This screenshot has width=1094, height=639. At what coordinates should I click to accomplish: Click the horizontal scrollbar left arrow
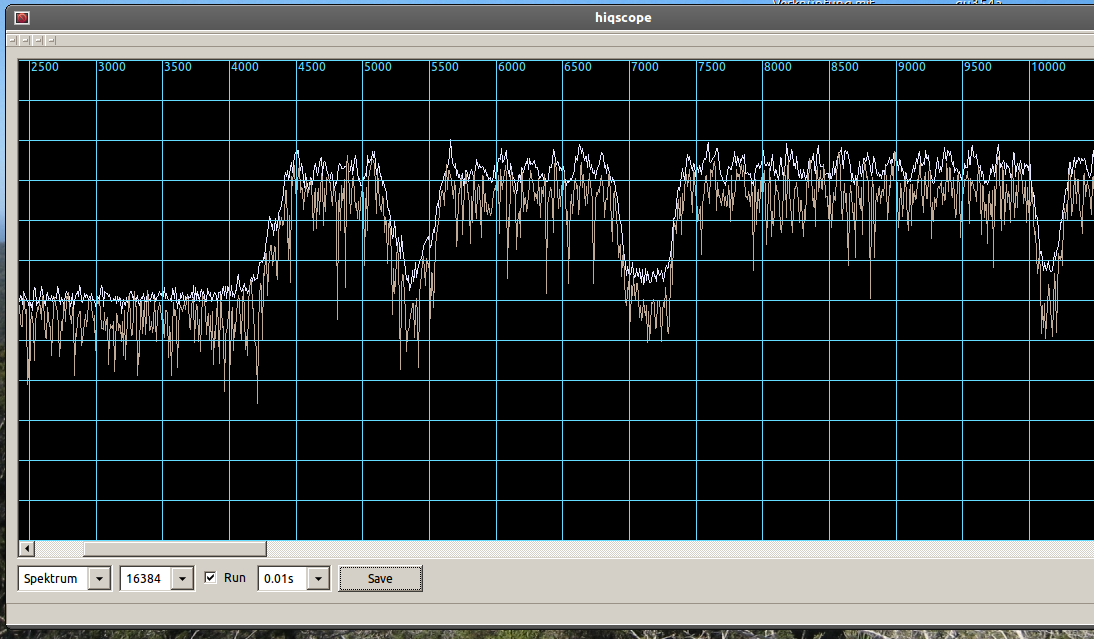pos(27,548)
